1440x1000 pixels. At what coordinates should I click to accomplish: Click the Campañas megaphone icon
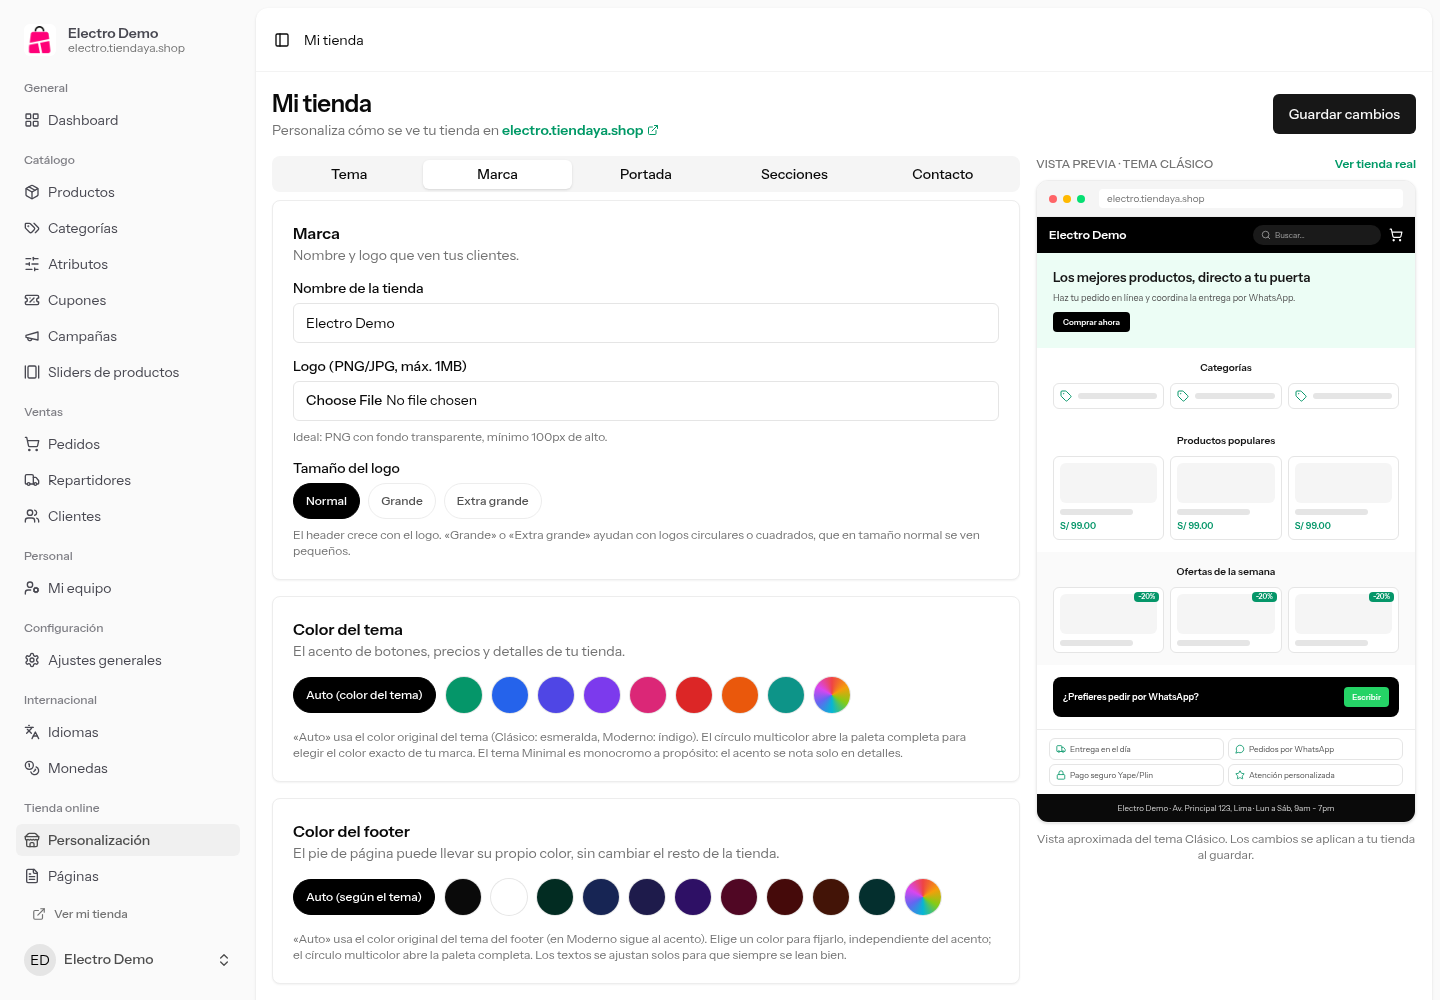coord(32,336)
